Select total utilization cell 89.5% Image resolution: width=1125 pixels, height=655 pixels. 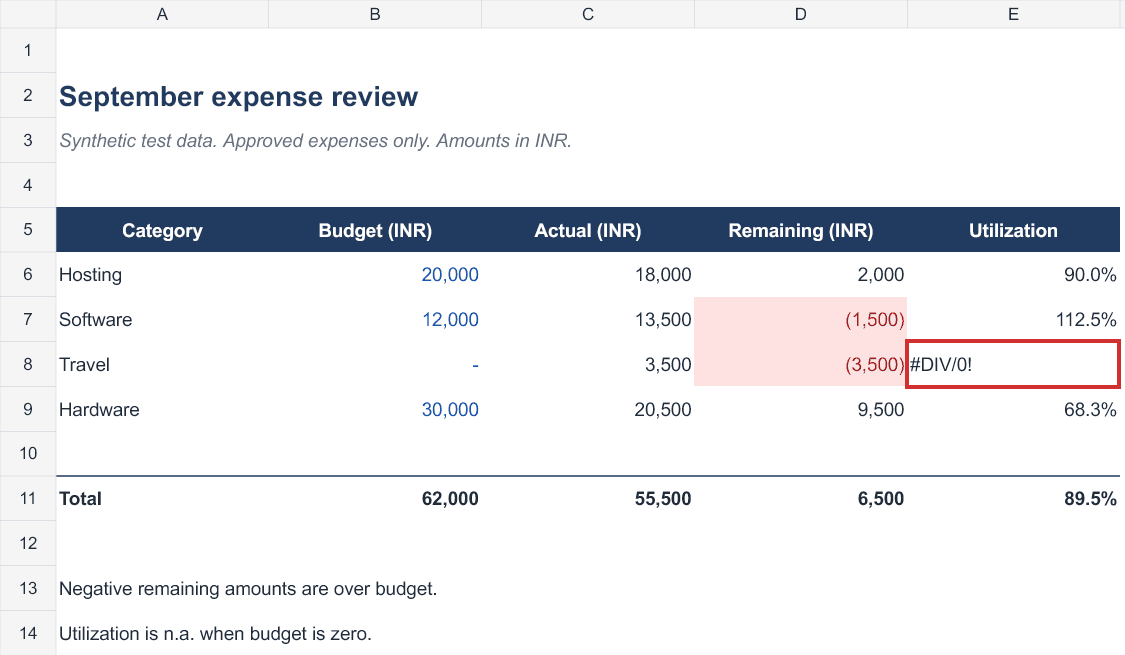1013,499
